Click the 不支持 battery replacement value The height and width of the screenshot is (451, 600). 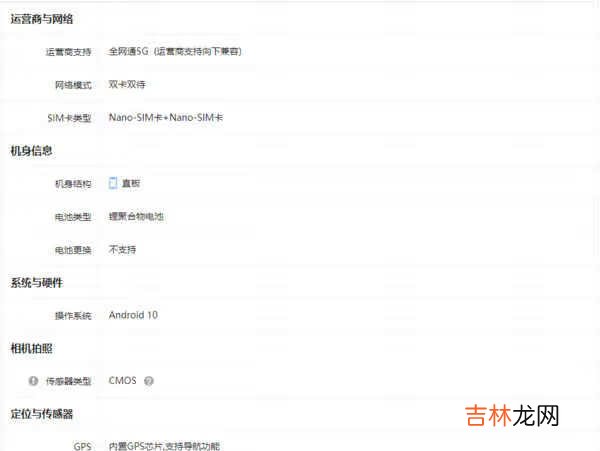pos(122,249)
